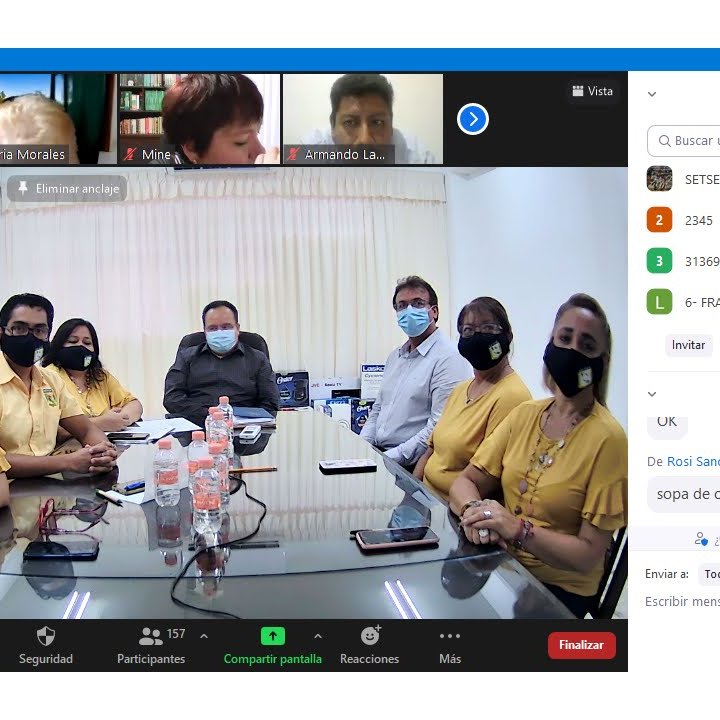Screen dimensions: 720x720
Task: Click the green avatar numbered 3
Action: click(x=659, y=261)
